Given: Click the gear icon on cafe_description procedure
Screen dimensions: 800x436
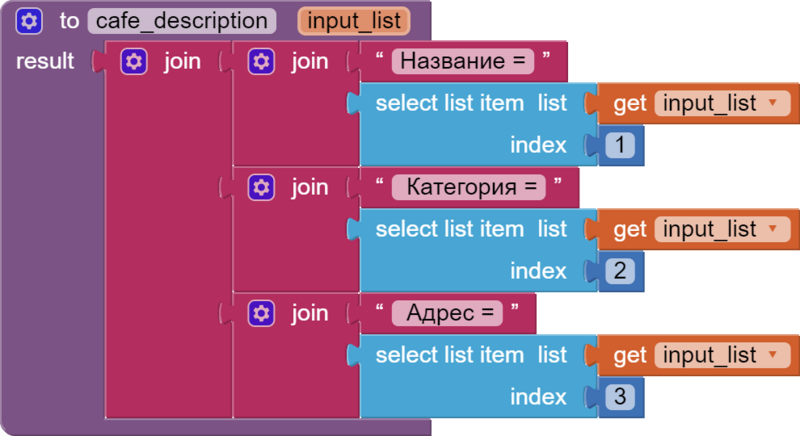Looking at the screenshot, I should pos(30,20).
